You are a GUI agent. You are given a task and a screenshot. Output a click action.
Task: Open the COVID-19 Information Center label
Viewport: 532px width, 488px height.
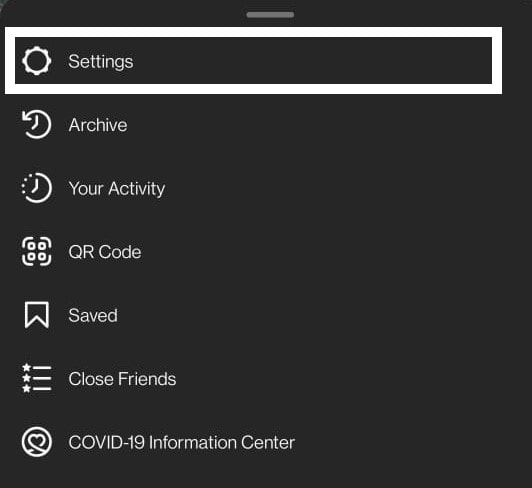point(182,443)
